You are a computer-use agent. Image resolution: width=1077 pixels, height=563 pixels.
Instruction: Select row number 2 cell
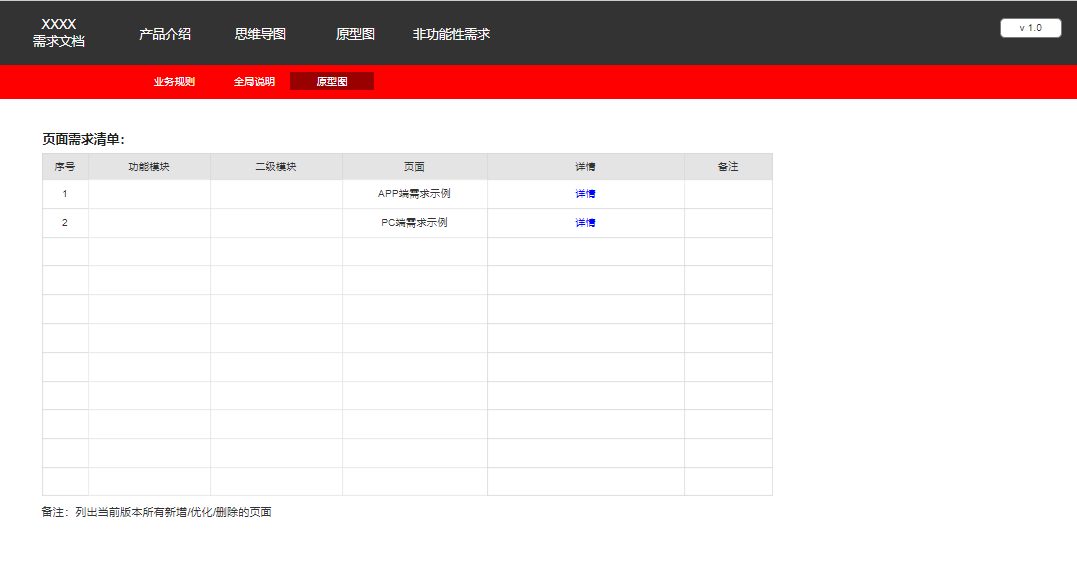pos(65,222)
